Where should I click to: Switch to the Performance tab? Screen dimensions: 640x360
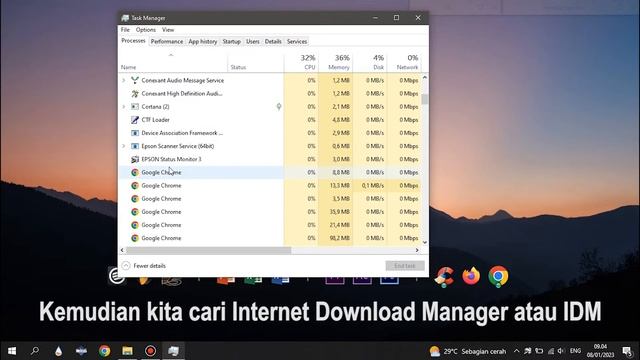click(x=167, y=42)
